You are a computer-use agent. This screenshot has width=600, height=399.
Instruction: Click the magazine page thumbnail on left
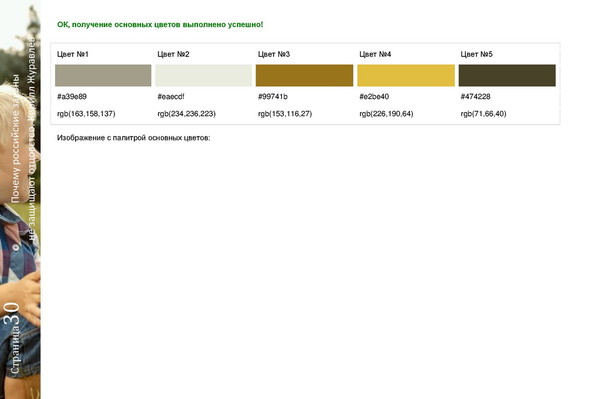coord(20,199)
